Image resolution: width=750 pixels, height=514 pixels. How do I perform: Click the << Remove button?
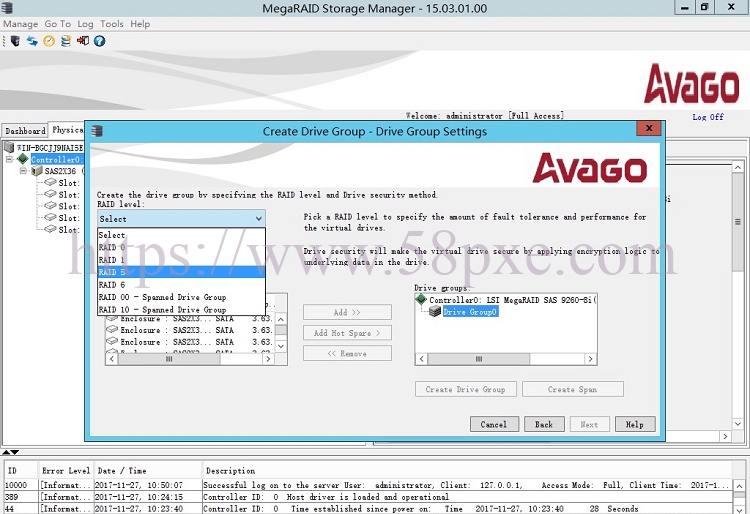tap(347, 353)
